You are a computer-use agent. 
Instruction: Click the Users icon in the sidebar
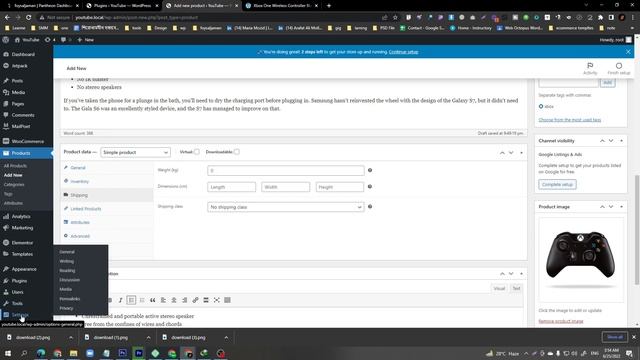pos(6,292)
